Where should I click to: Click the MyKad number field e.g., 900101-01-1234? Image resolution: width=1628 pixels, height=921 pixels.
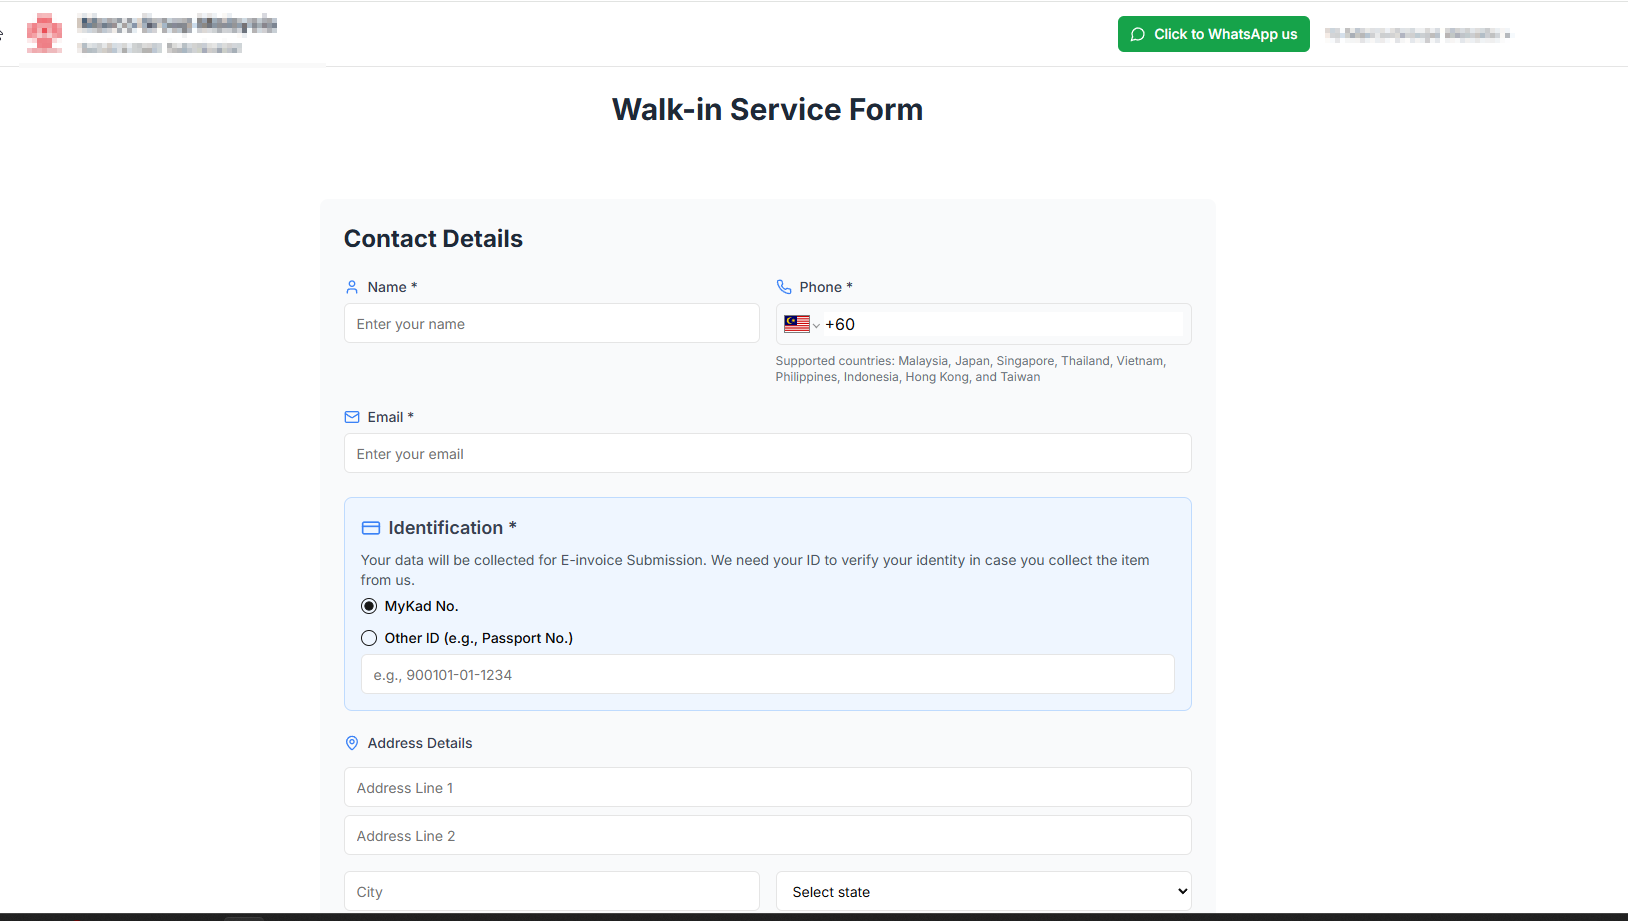[768, 674]
